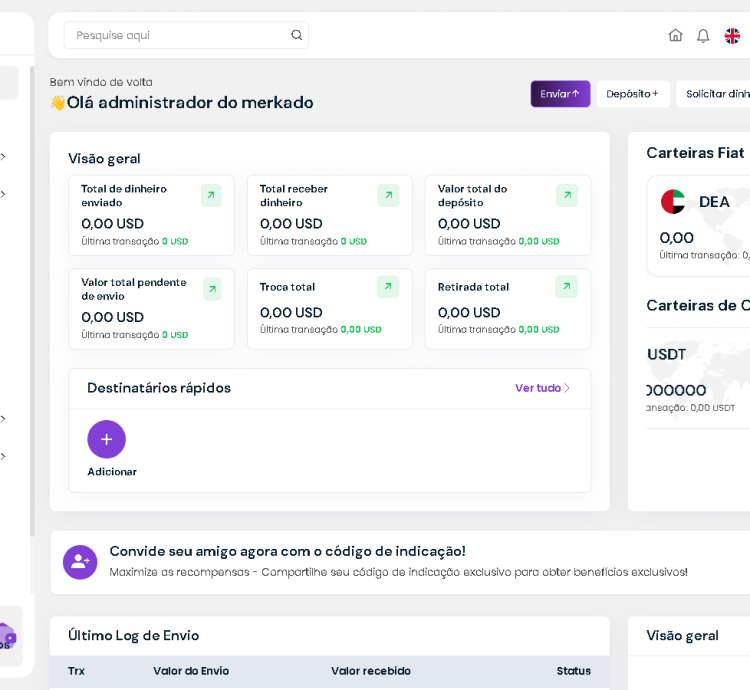Image resolution: width=750 pixels, height=690 pixels.
Task: Open arrow icon on Troca total card
Action: click(x=388, y=287)
